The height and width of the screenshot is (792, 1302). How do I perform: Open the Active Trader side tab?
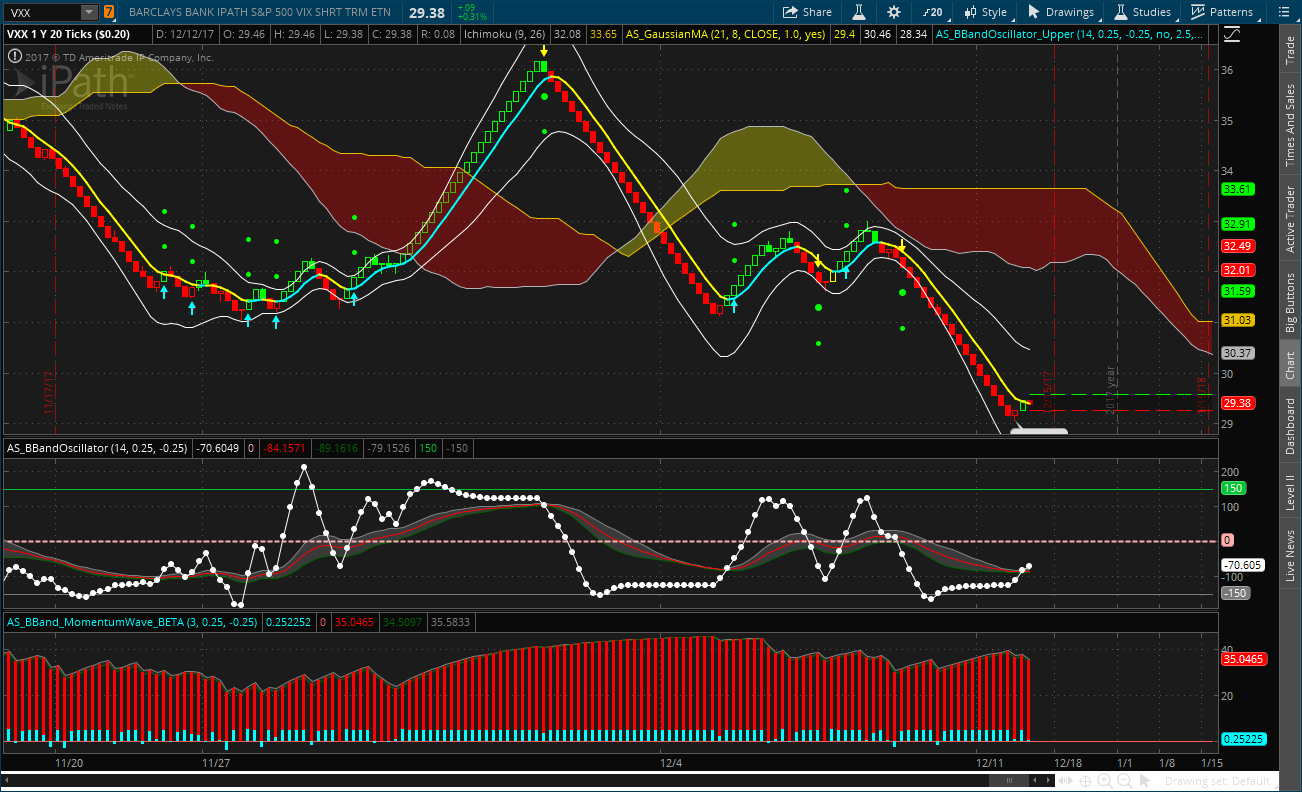point(1290,220)
